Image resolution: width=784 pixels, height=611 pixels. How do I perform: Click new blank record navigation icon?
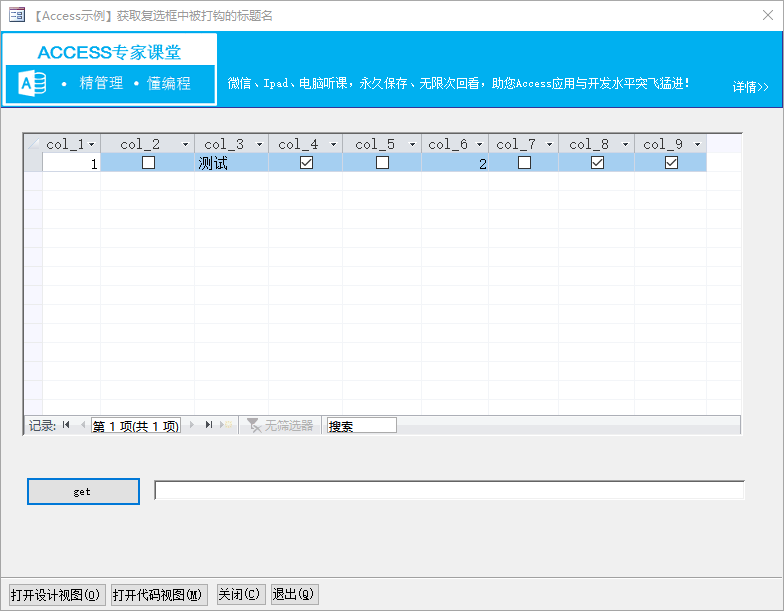click(x=226, y=425)
